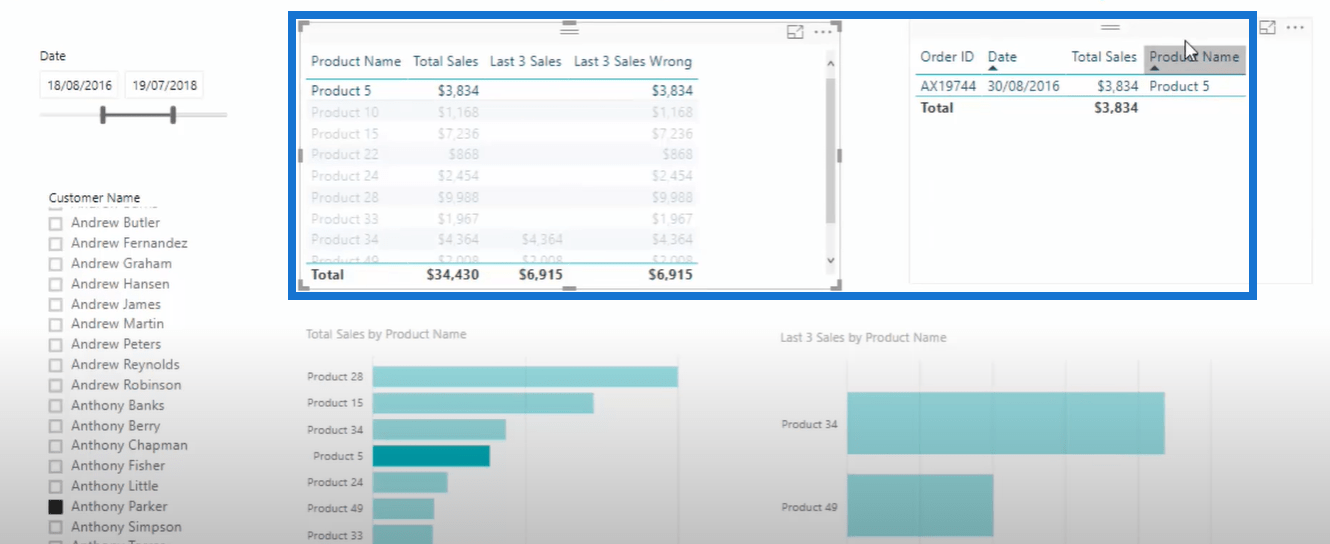Select the Product 22 row in table

click(x=502, y=155)
